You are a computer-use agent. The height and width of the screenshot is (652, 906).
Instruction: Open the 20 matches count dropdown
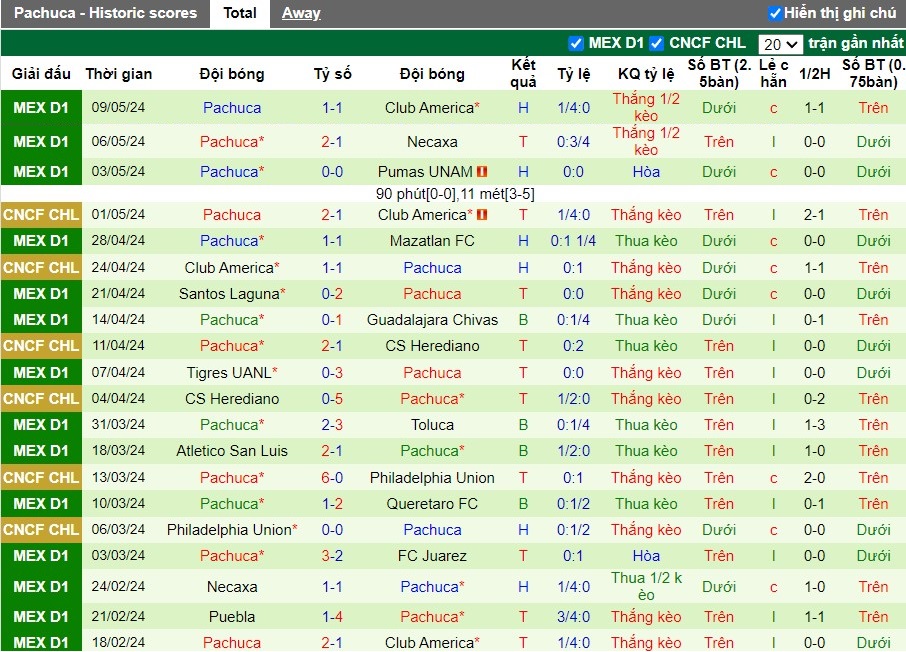click(780, 44)
